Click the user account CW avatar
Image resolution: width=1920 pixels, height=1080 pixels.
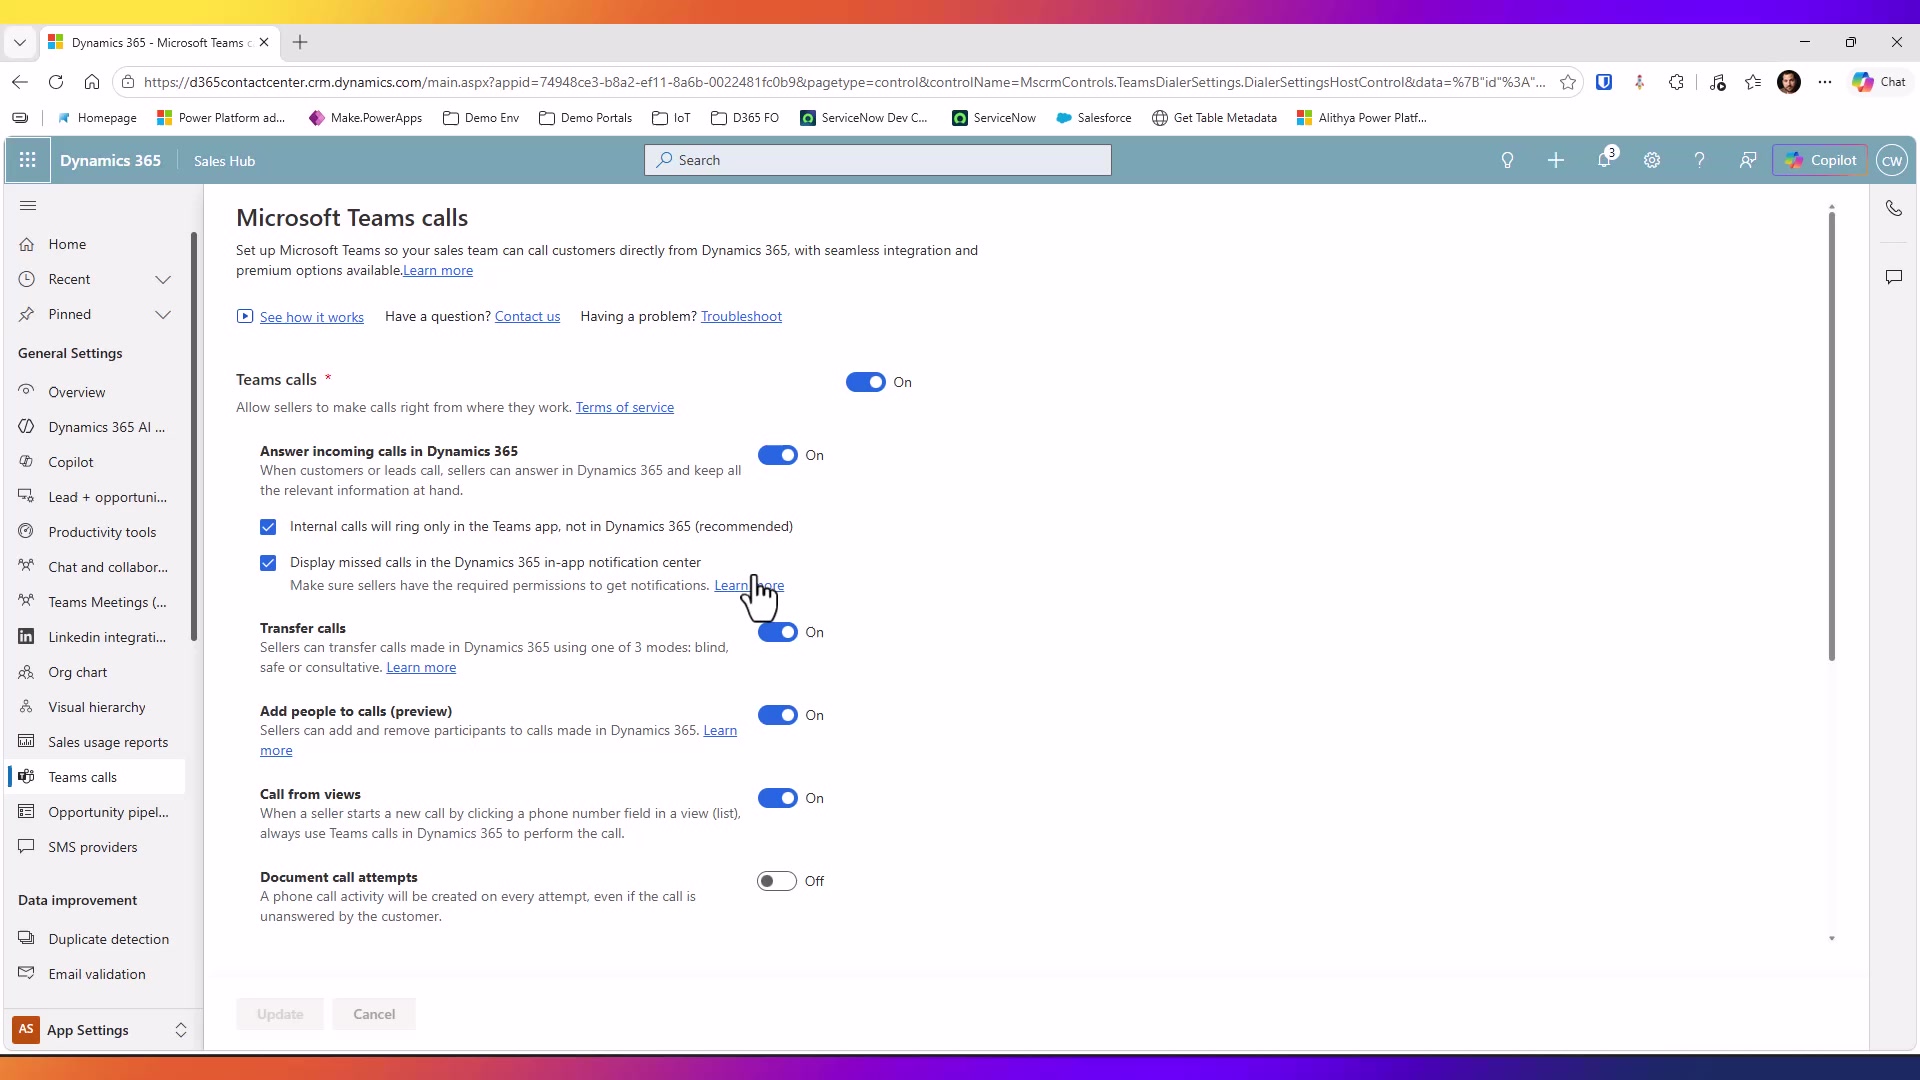(1892, 160)
